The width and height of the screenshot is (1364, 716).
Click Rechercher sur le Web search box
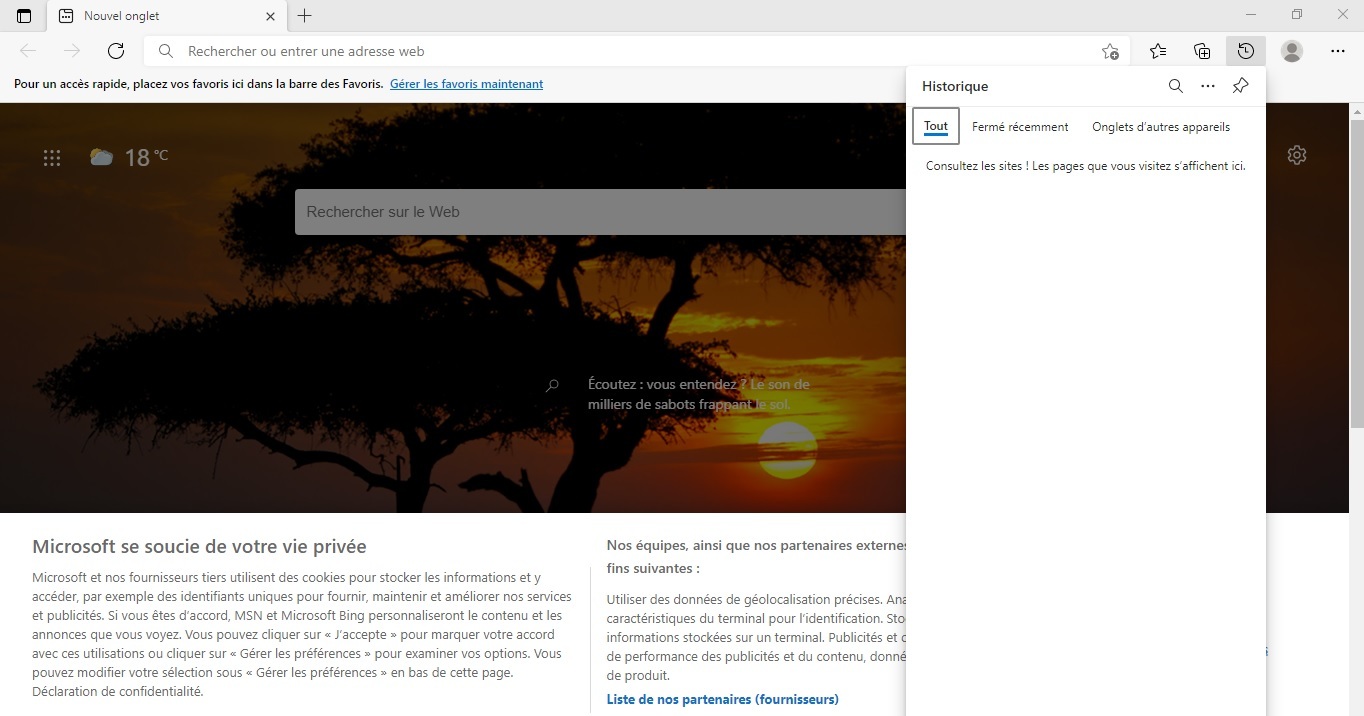coord(600,212)
